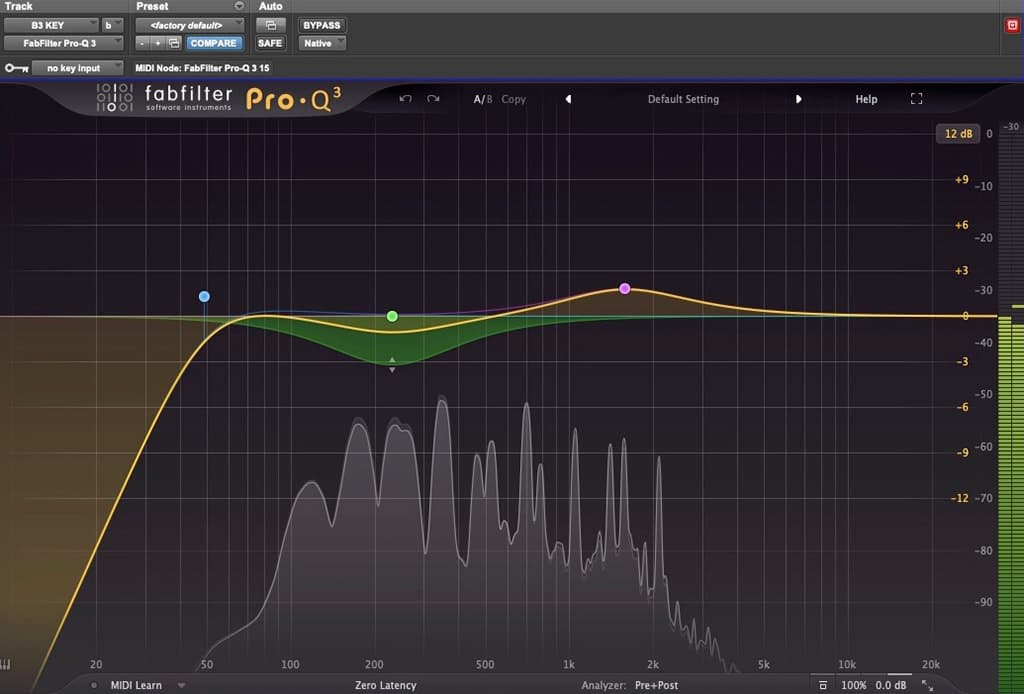Viewport: 1024px width, 694px height.
Task: Open the Default Setting preset browser
Action: point(683,99)
